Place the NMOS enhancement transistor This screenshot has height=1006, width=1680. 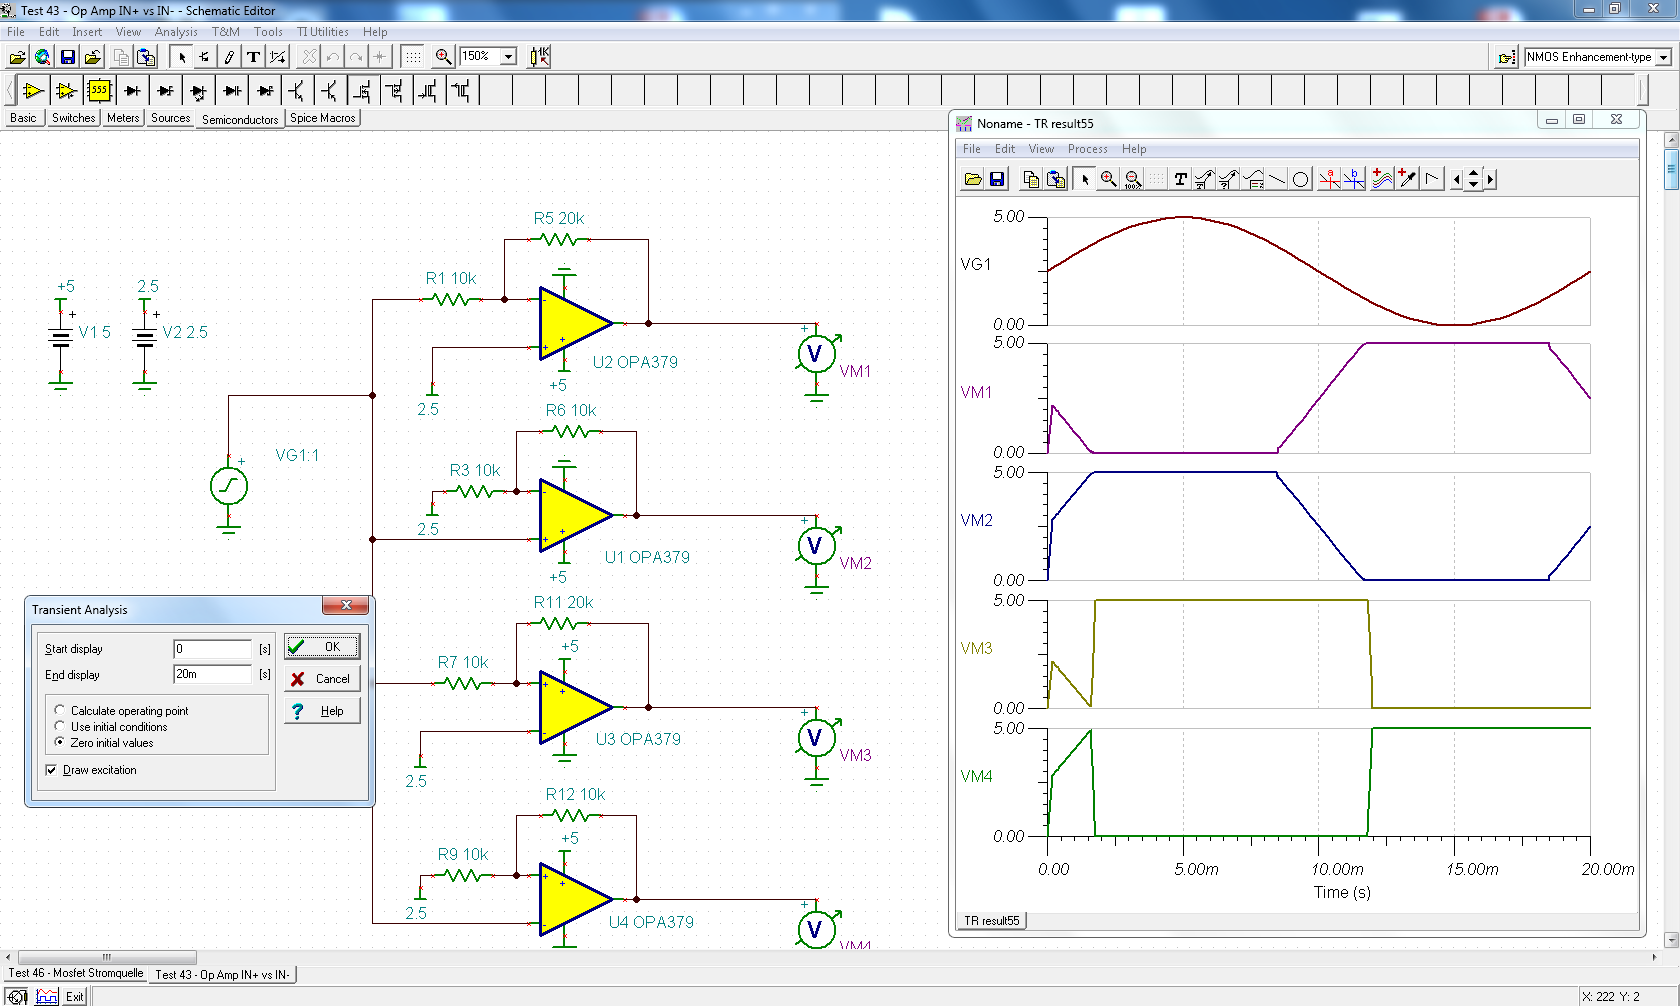tap(363, 91)
